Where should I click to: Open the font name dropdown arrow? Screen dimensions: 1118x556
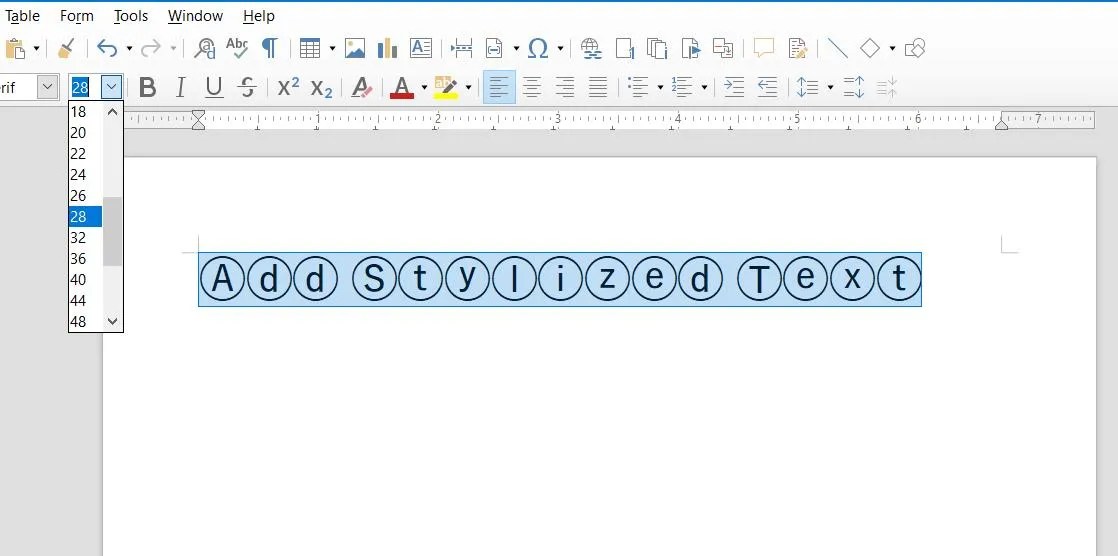pyautogui.click(x=47, y=88)
